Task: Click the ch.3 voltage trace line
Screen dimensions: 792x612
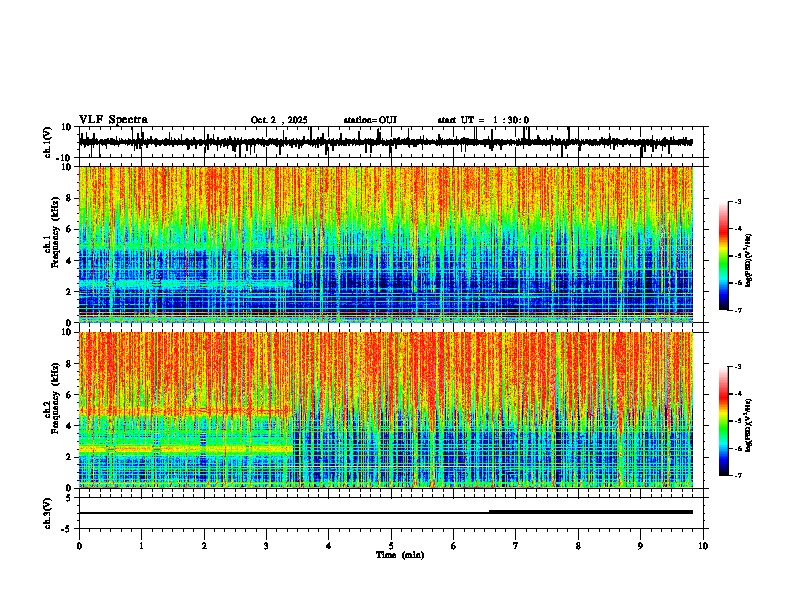Action: click(386, 513)
